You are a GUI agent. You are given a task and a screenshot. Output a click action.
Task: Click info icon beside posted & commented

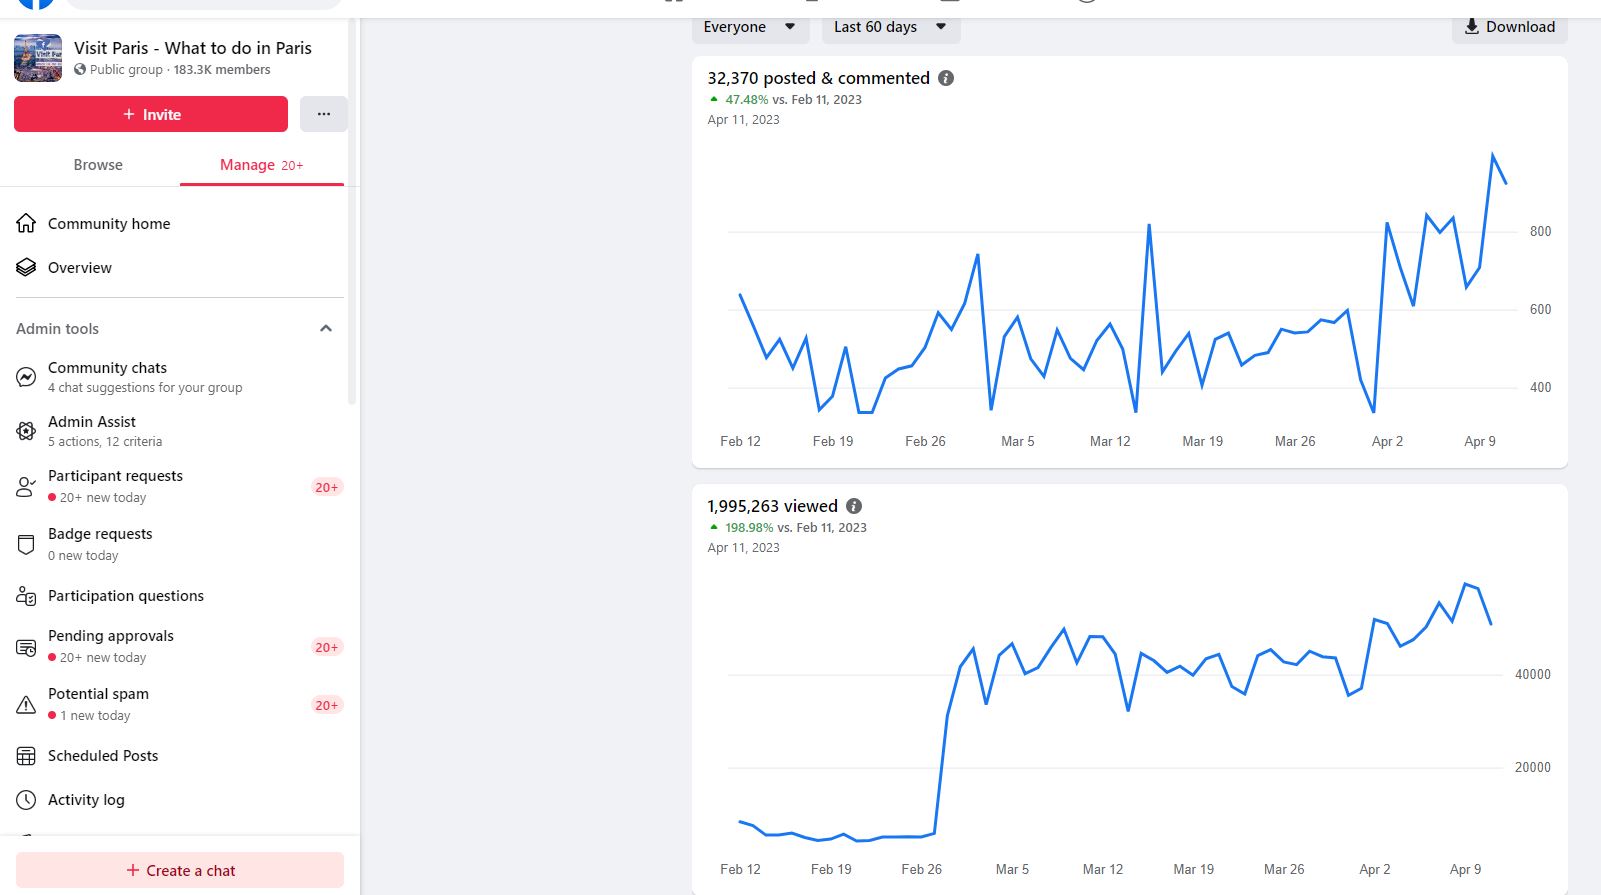946,78
